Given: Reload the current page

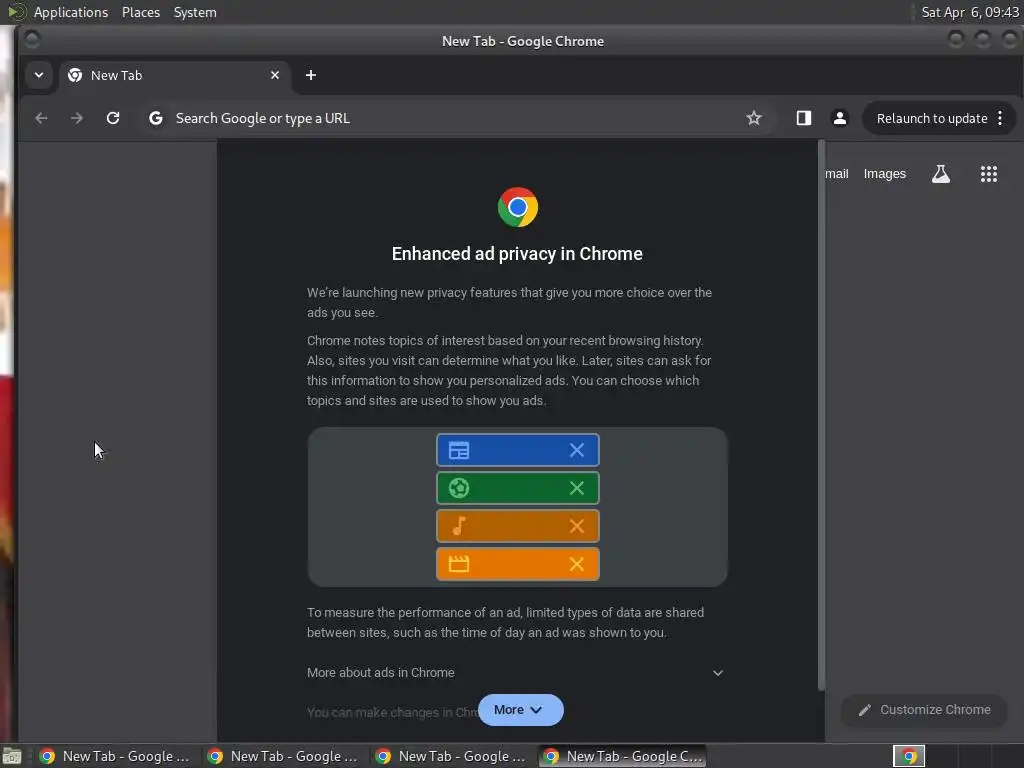Looking at the screenshot, I should pyautogui.click(x=113, y=118).
